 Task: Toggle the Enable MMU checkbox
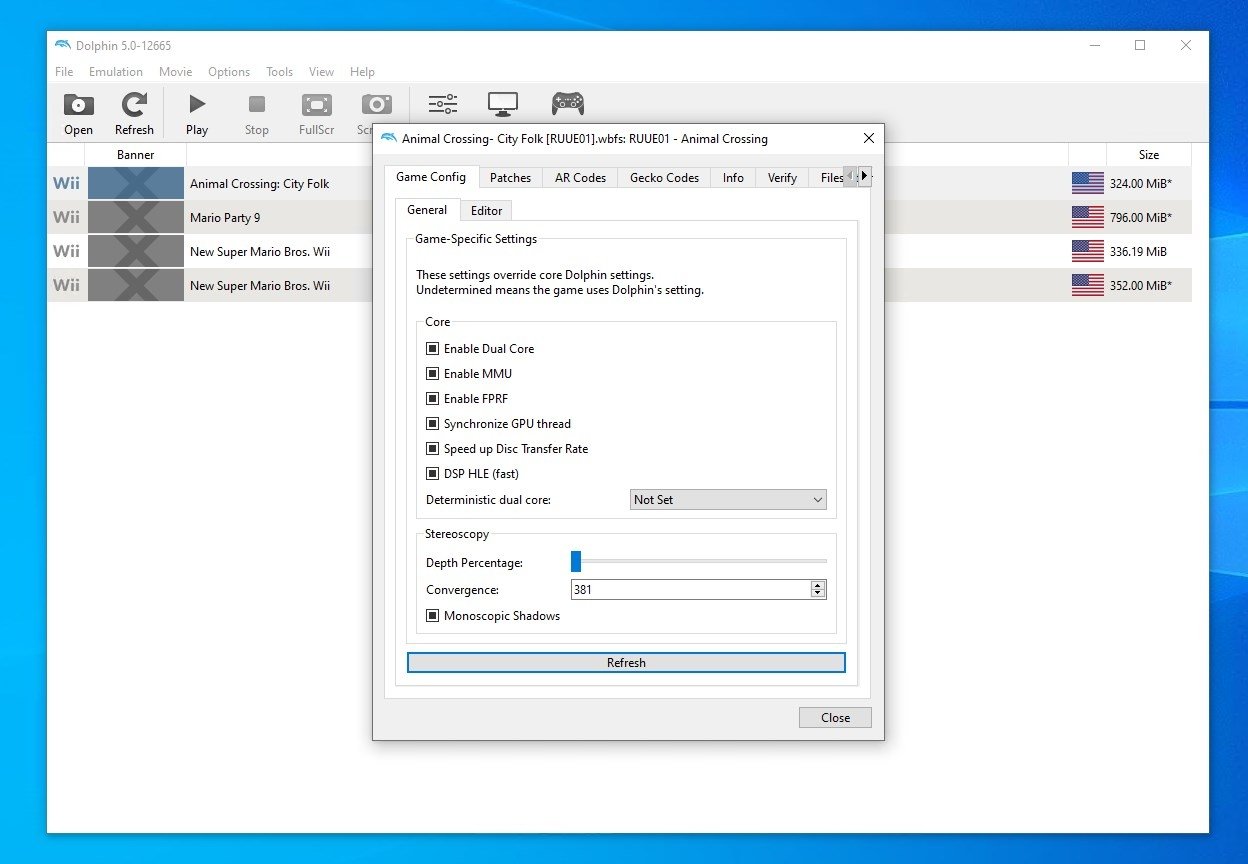point(433,374)
